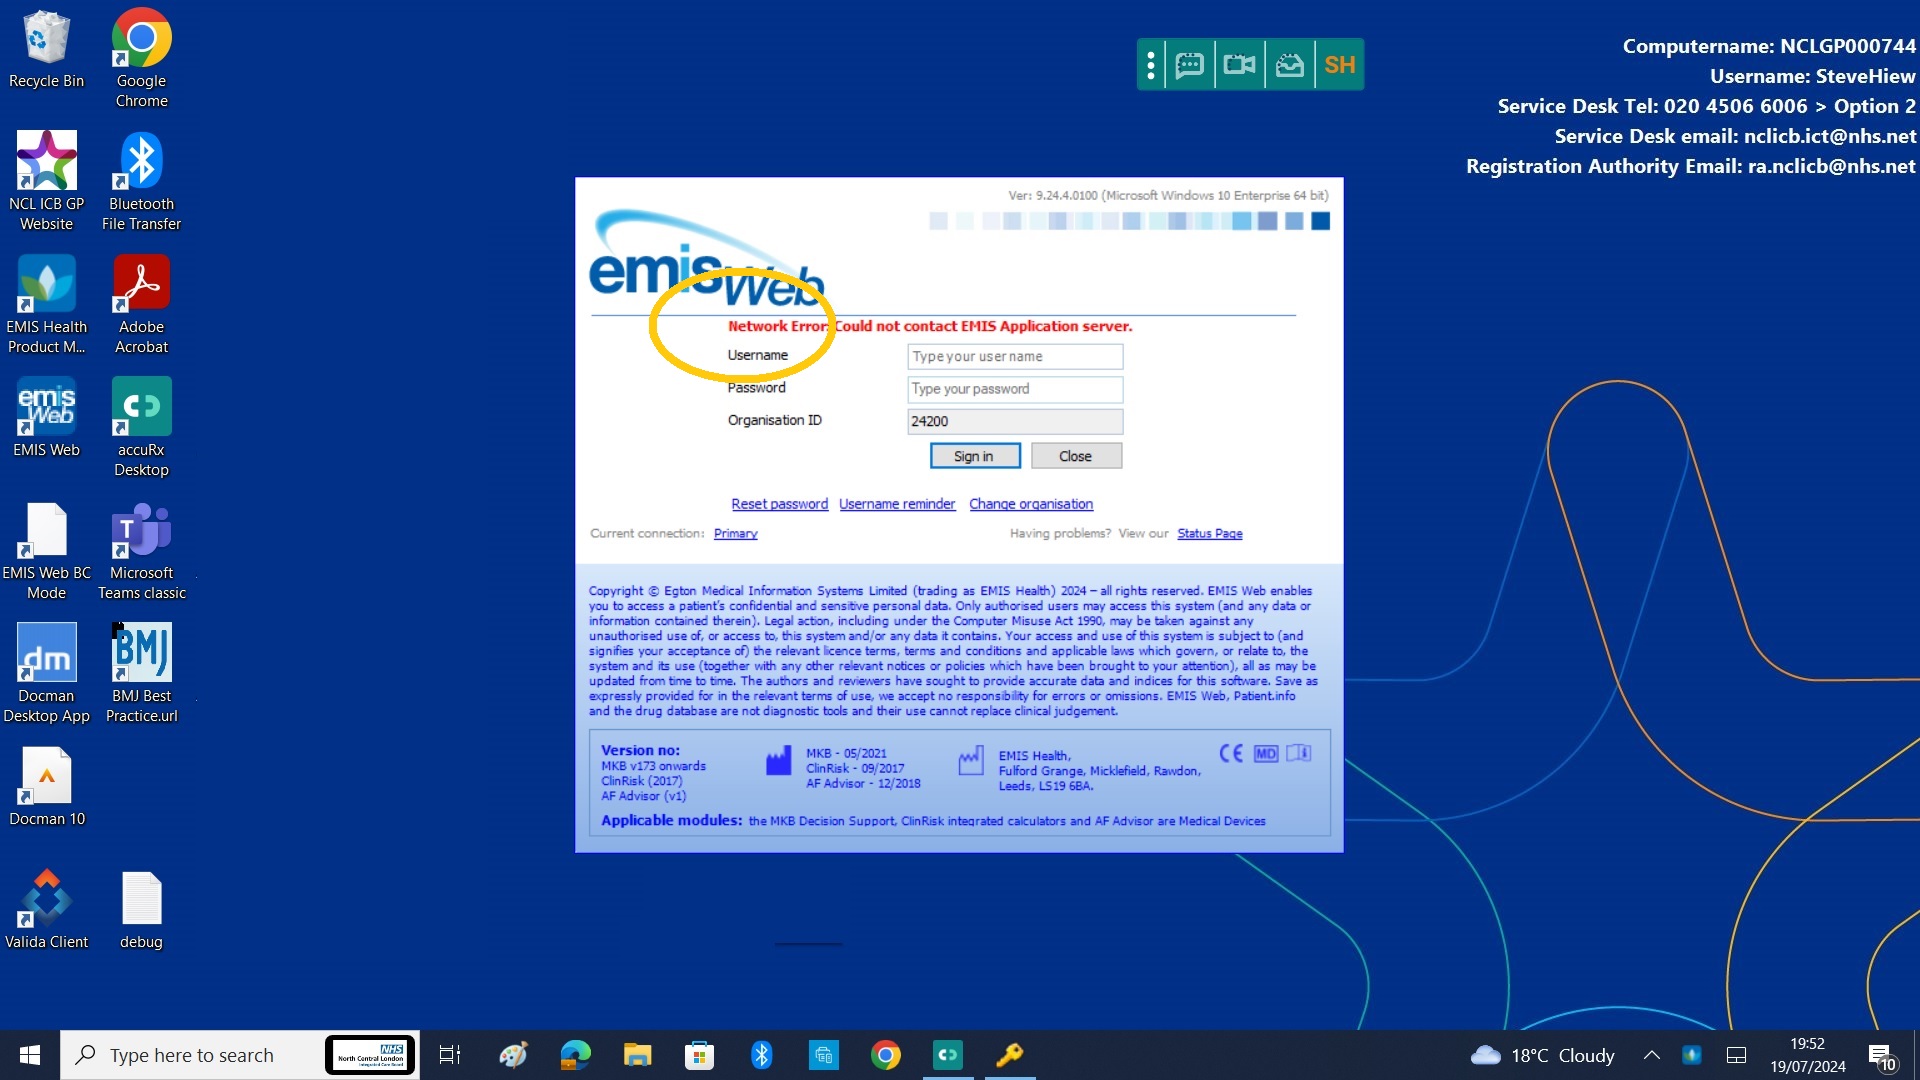
Task: Expand the 18°C Cloudy weather widget
Action: click(1541, 1055)
